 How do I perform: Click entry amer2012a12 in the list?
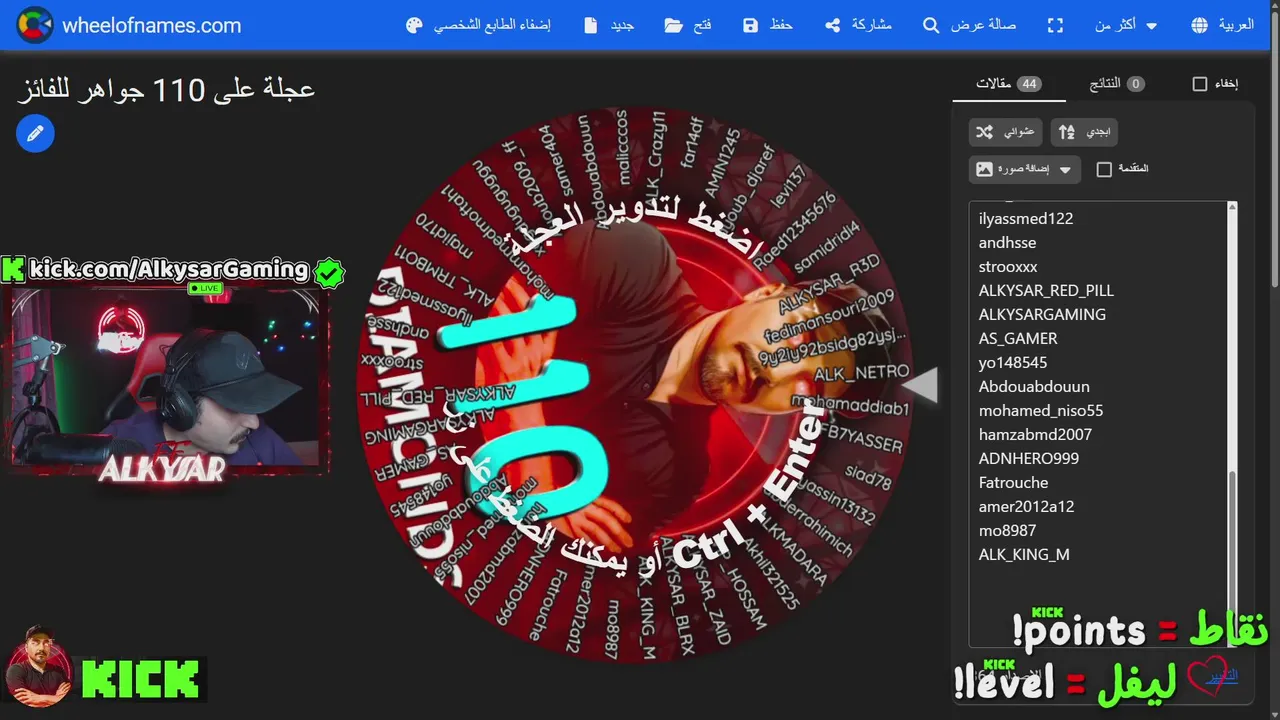(1026, 506)
